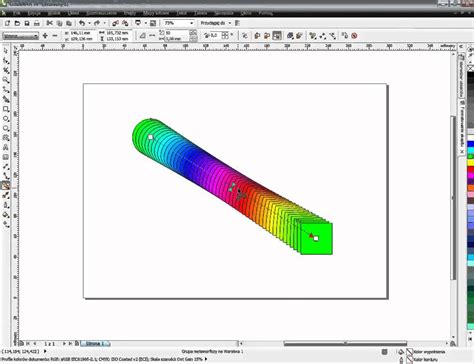Open the Edycja menu
474x364 pixels.
tap(34, 13)
